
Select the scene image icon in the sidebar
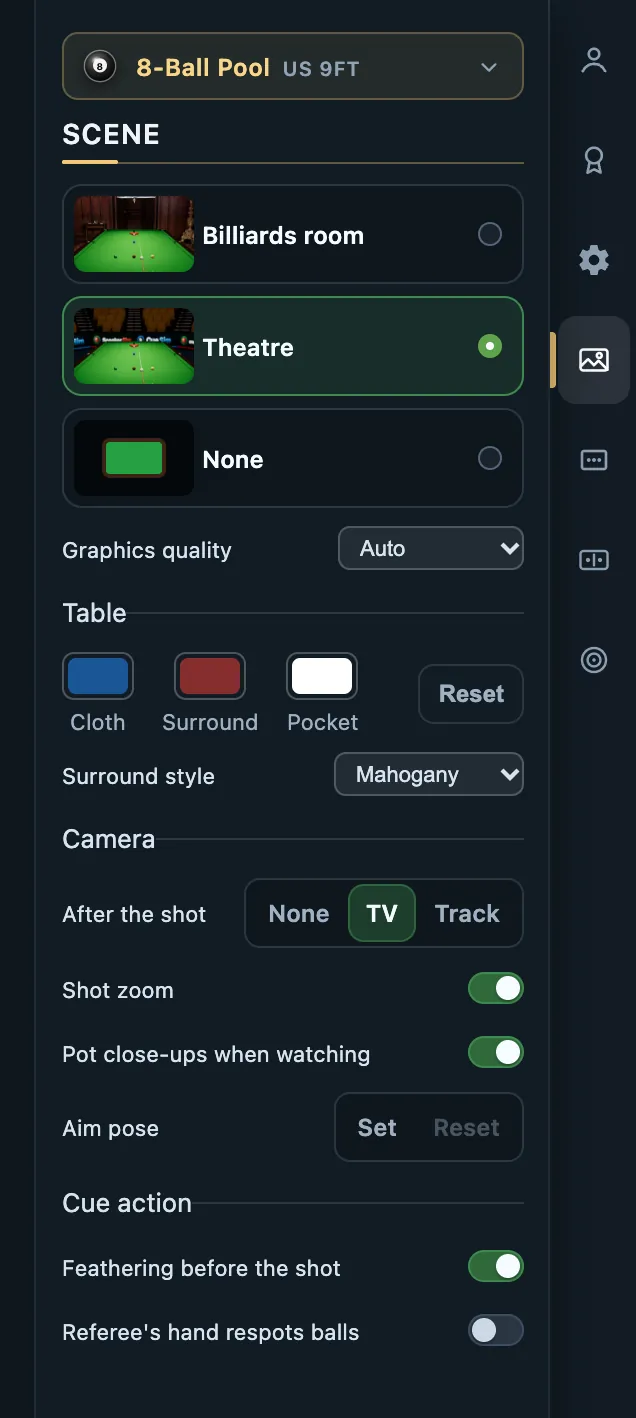click(594, 360)
